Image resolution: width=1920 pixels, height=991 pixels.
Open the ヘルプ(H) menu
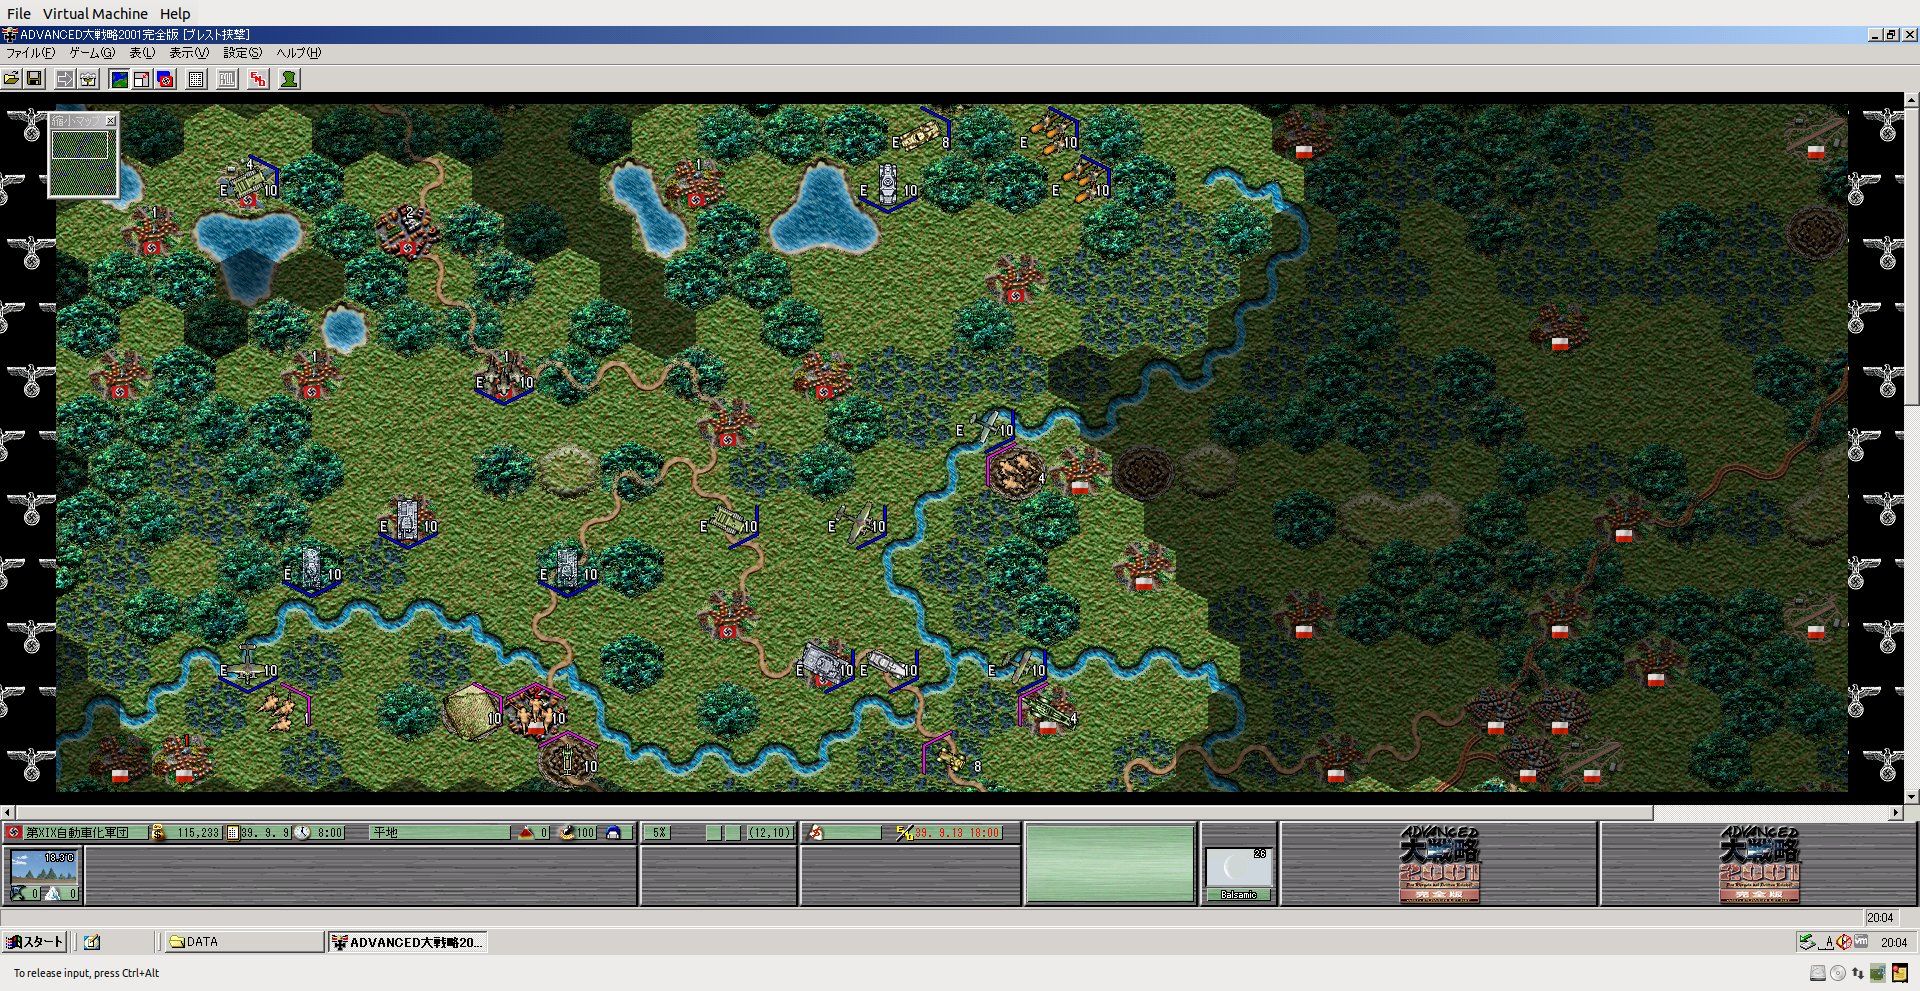point(299,53)
